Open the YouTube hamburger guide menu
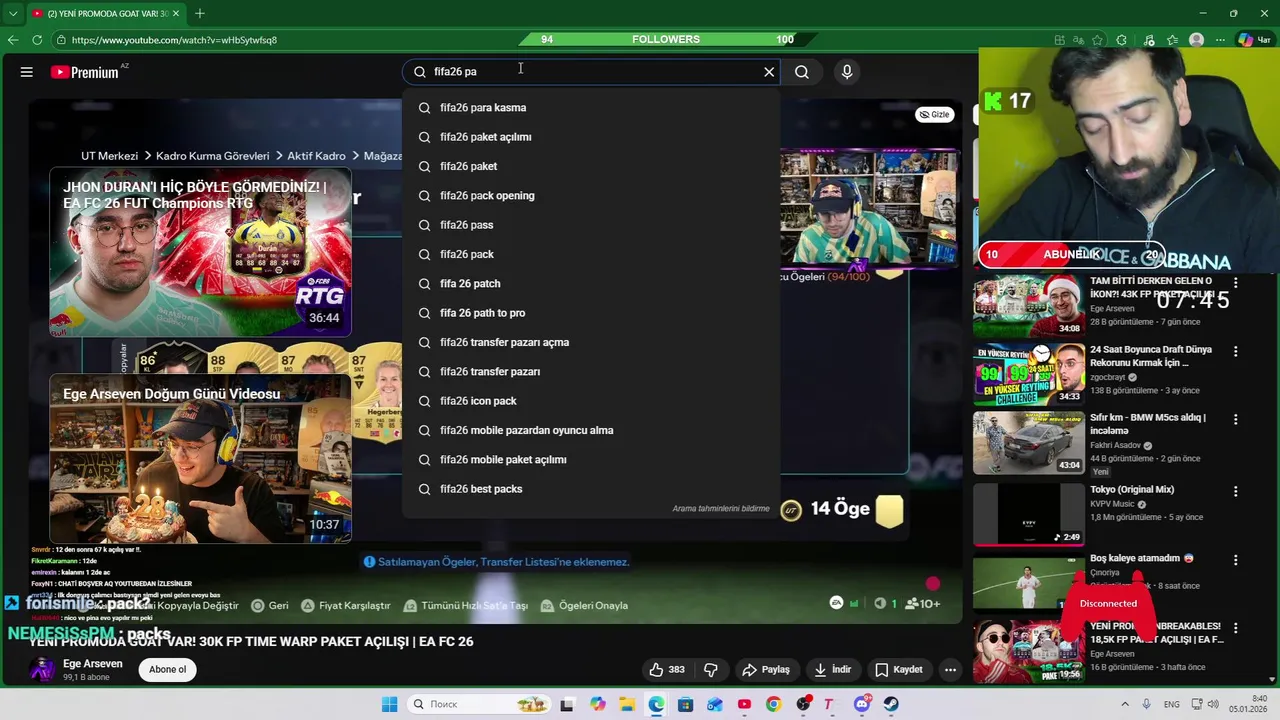The height and width of the screenshot is (720, 1280). [27, 72]
